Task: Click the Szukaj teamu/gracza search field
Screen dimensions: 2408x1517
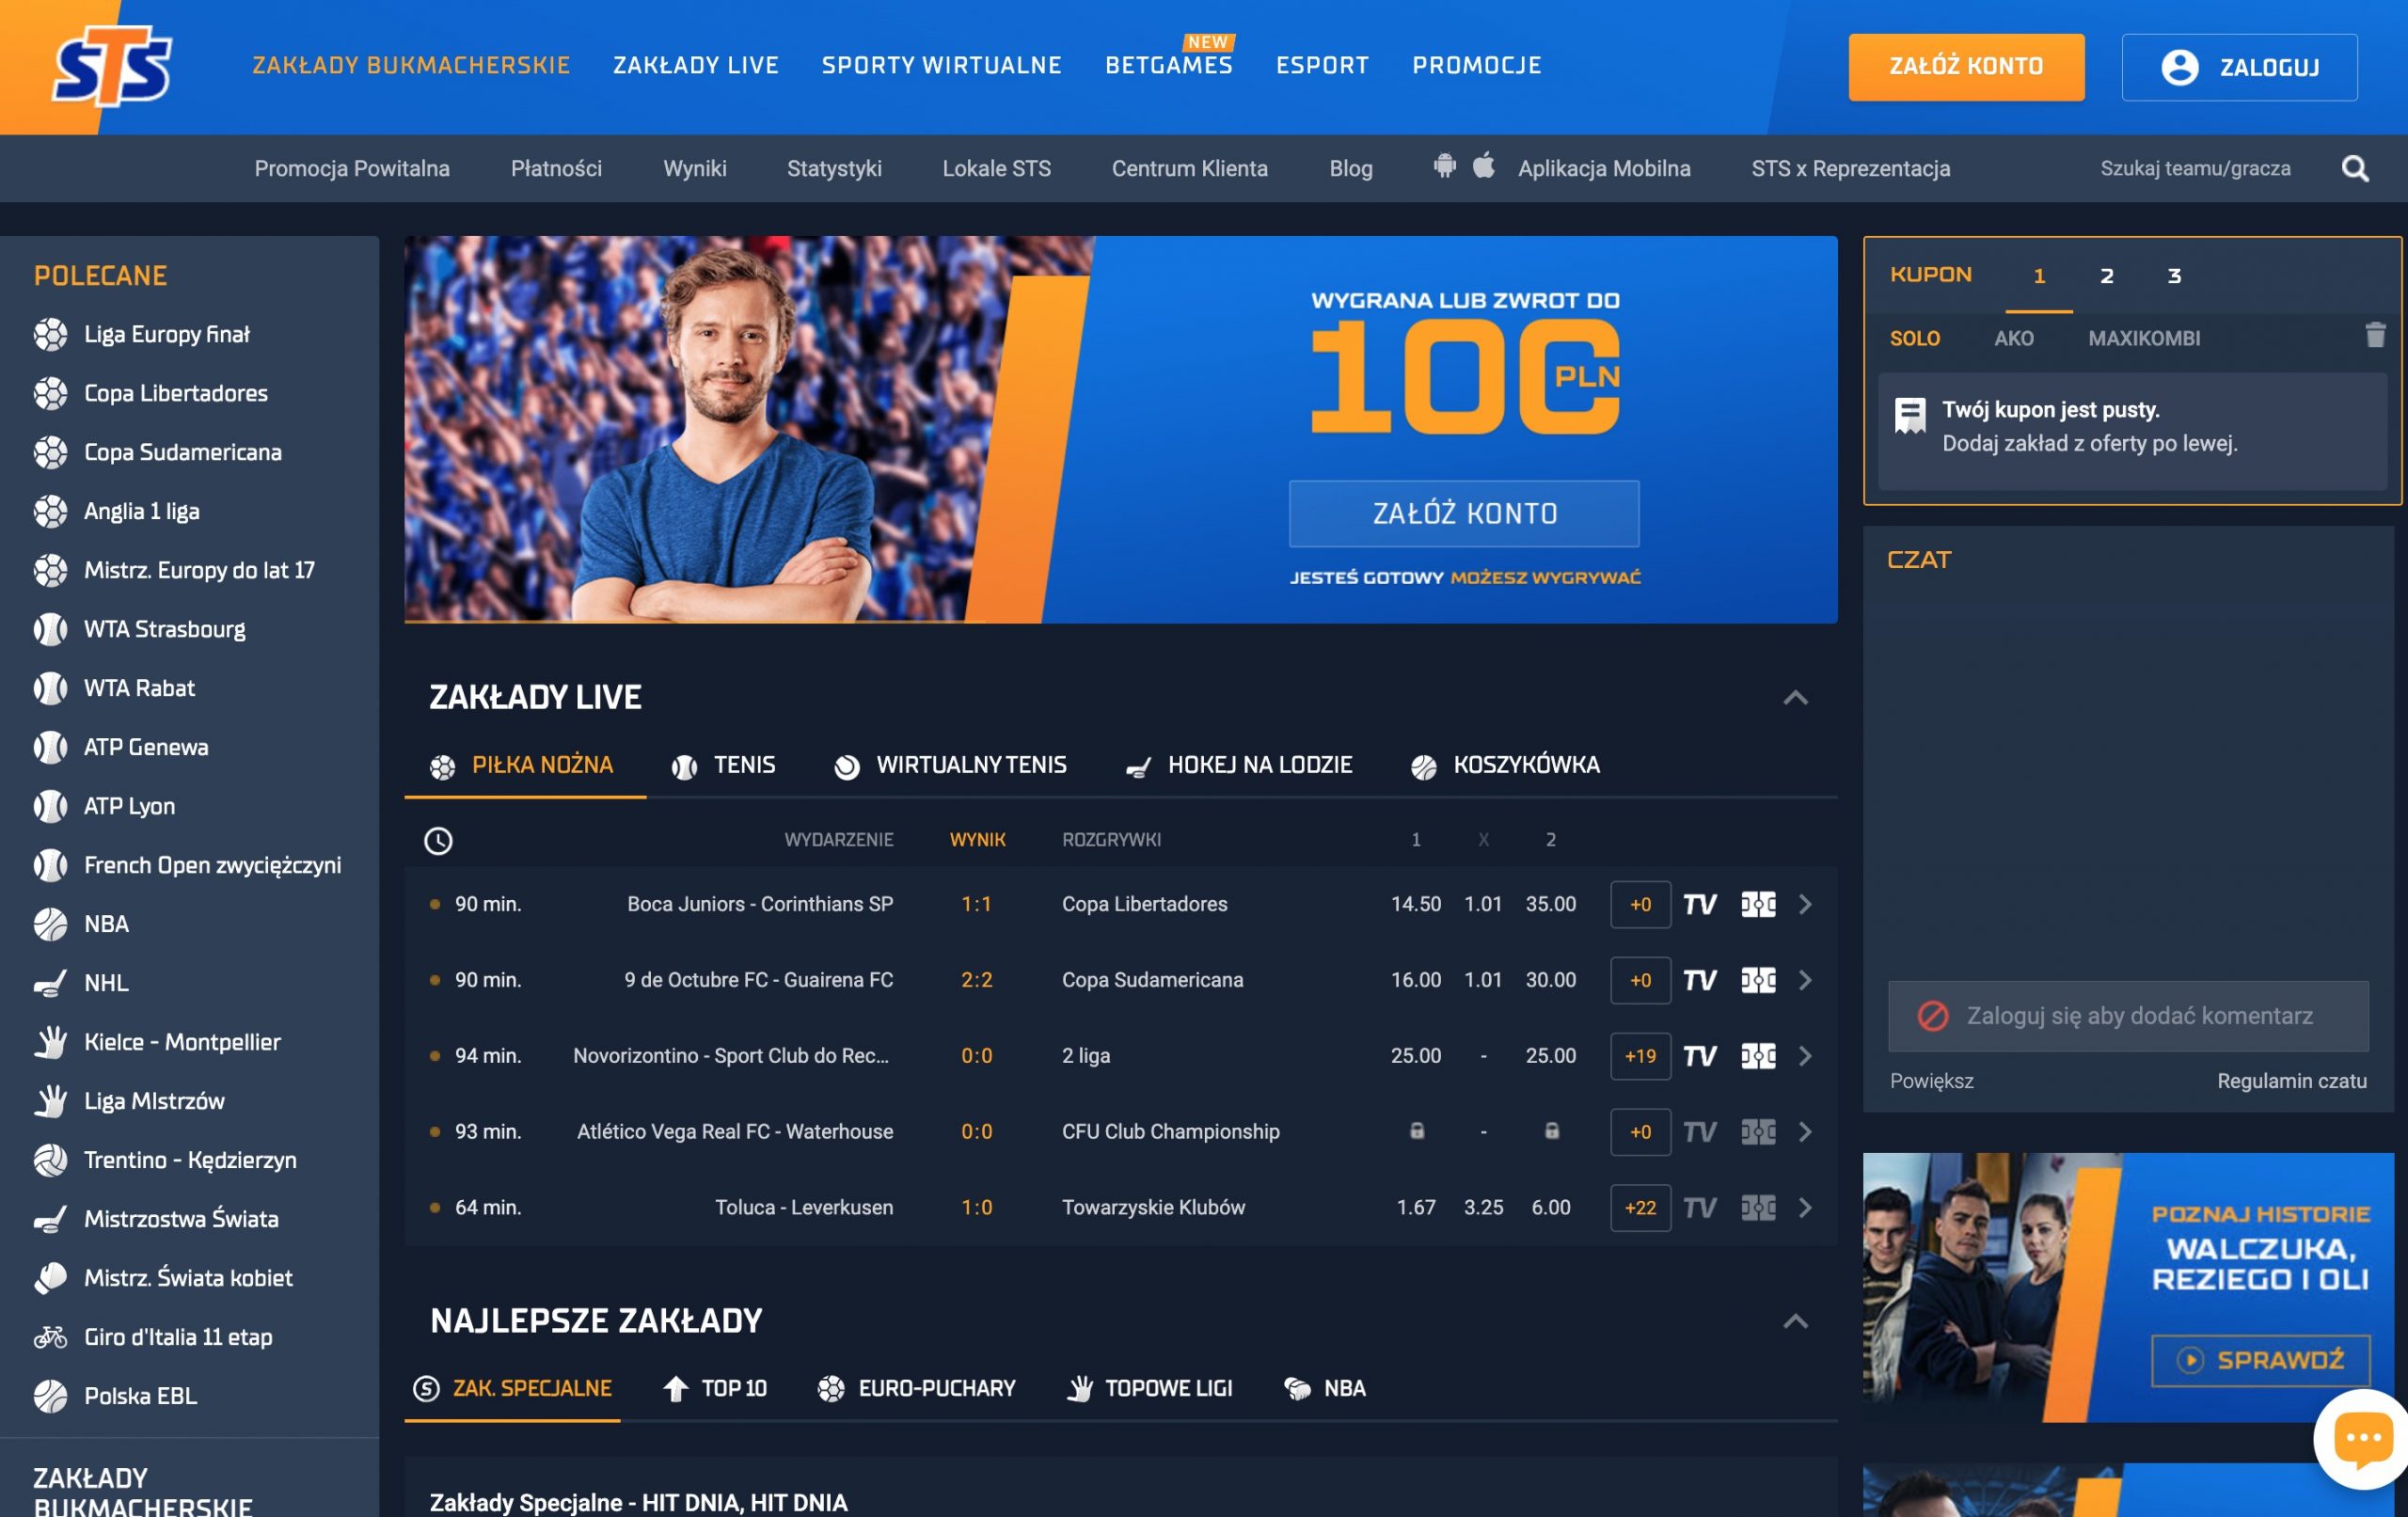Action: [2194, 168]
